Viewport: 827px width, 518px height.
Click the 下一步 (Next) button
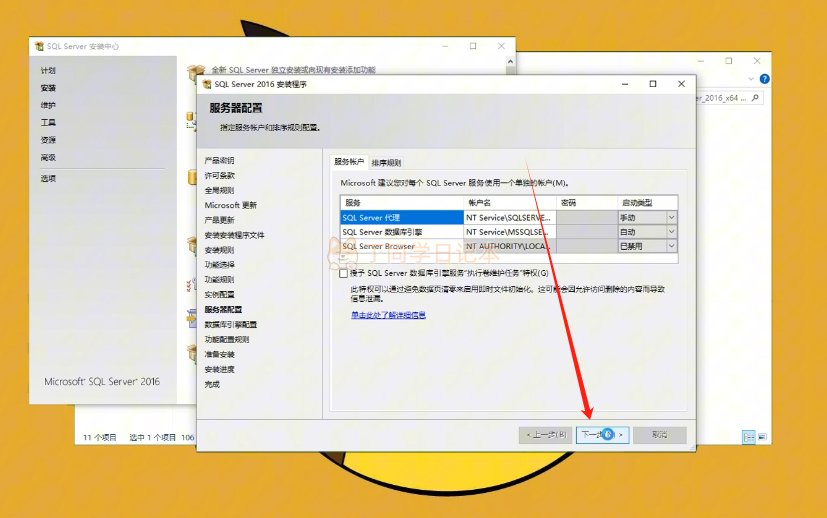tap(602, 435)
